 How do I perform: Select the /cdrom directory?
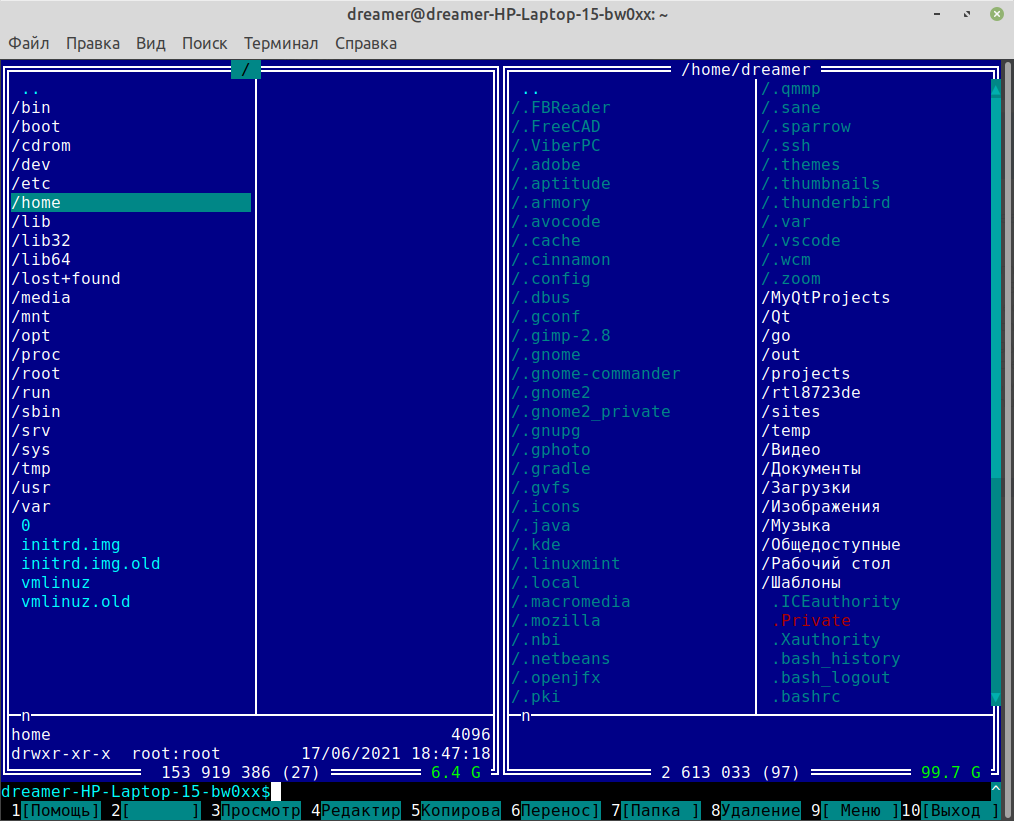coord(41,145)
